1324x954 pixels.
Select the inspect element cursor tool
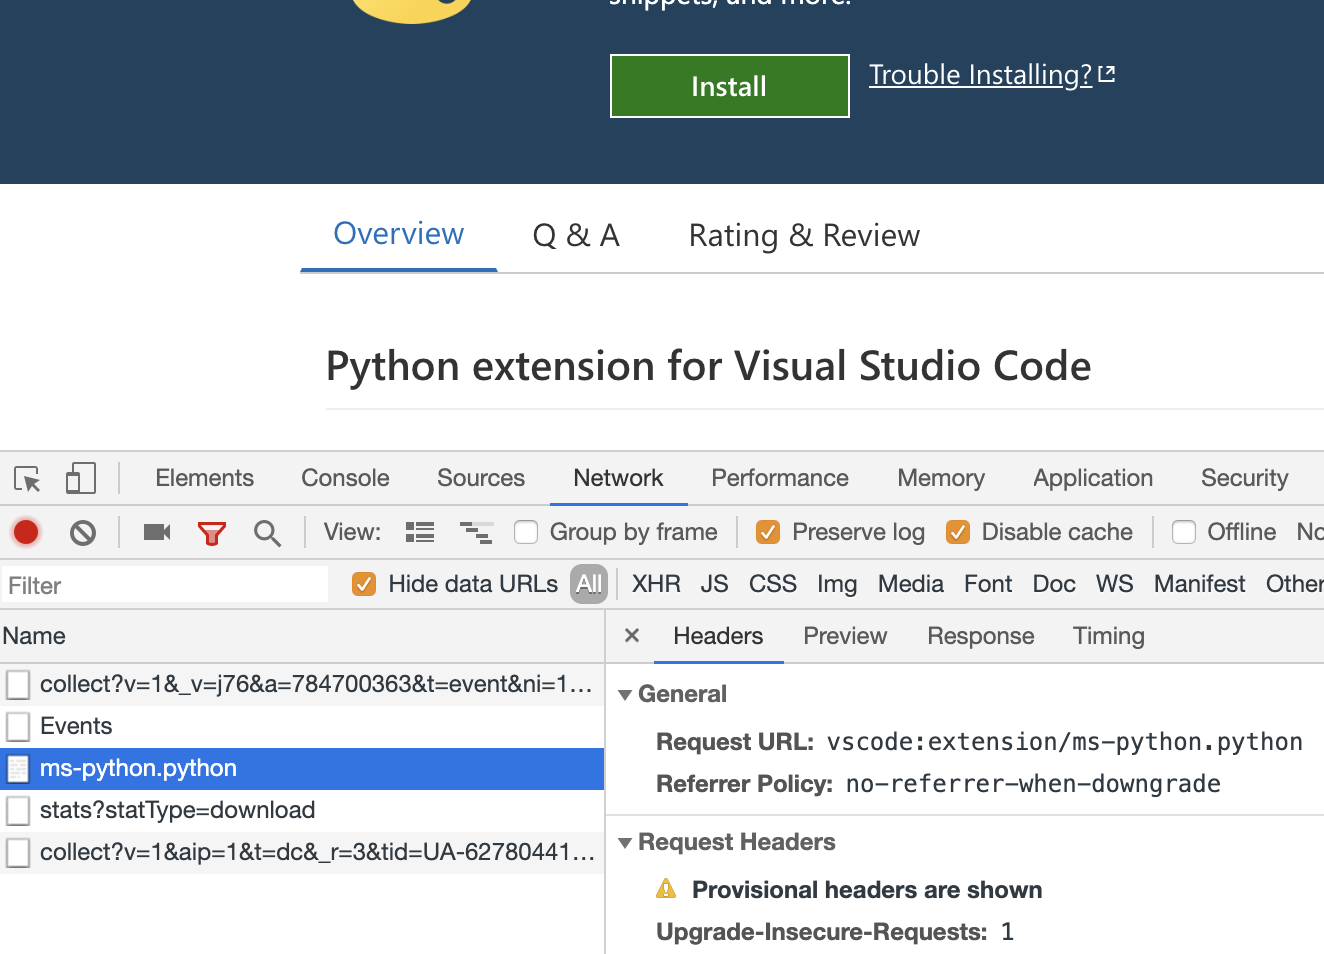[x=28, y=478]
